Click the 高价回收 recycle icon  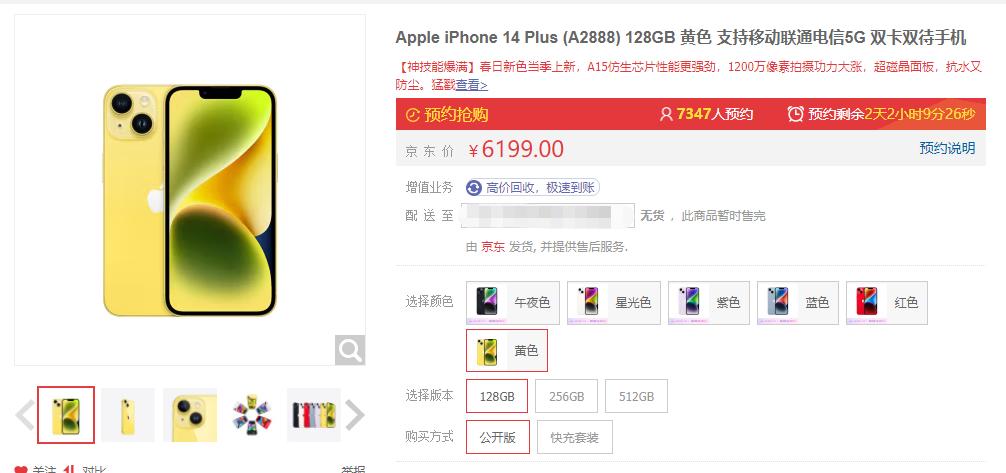[x=474, y=187]
